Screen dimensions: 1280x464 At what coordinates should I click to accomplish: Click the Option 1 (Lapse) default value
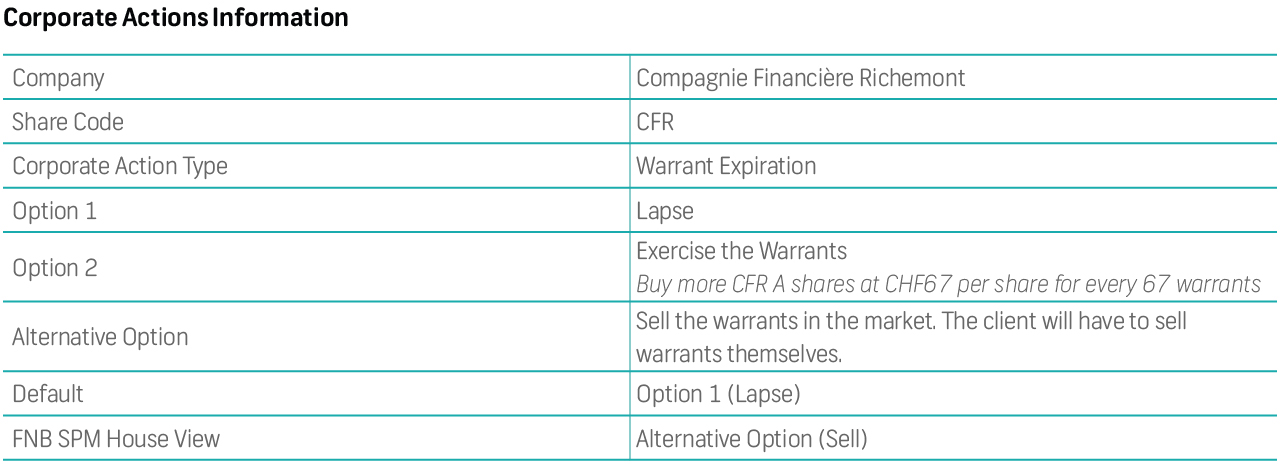click(x=718, y=394)
